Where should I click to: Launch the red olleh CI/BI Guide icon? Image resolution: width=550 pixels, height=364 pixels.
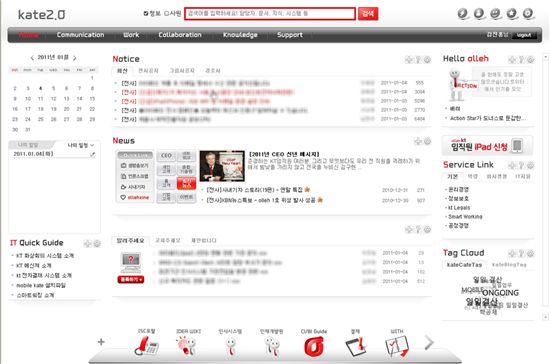tap(314, 346)
